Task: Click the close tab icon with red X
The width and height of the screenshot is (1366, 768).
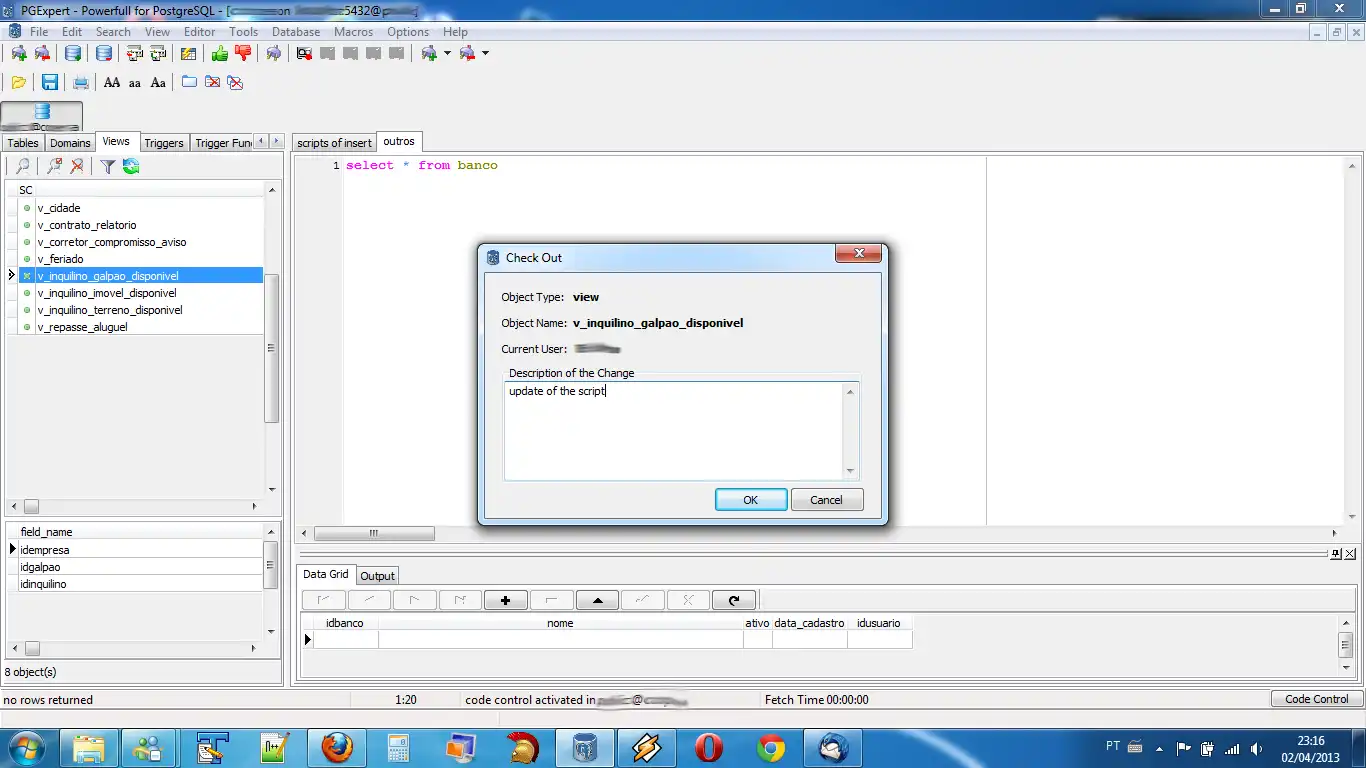Action: click(x=212, y=82)
